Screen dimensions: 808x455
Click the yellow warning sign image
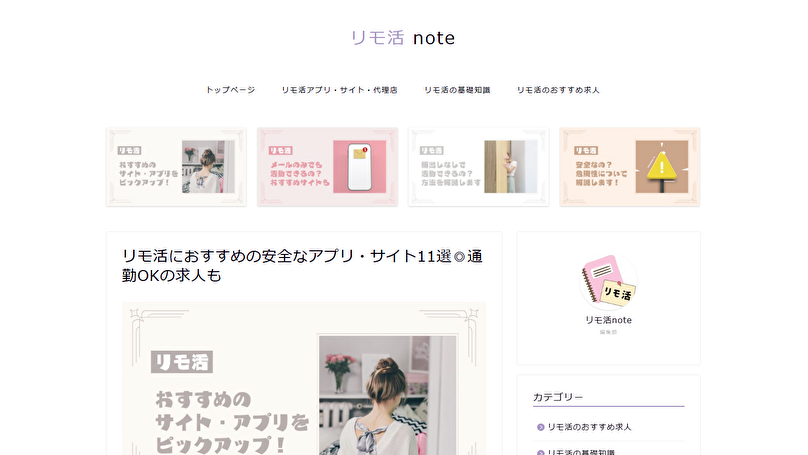(x=662, y=167)
